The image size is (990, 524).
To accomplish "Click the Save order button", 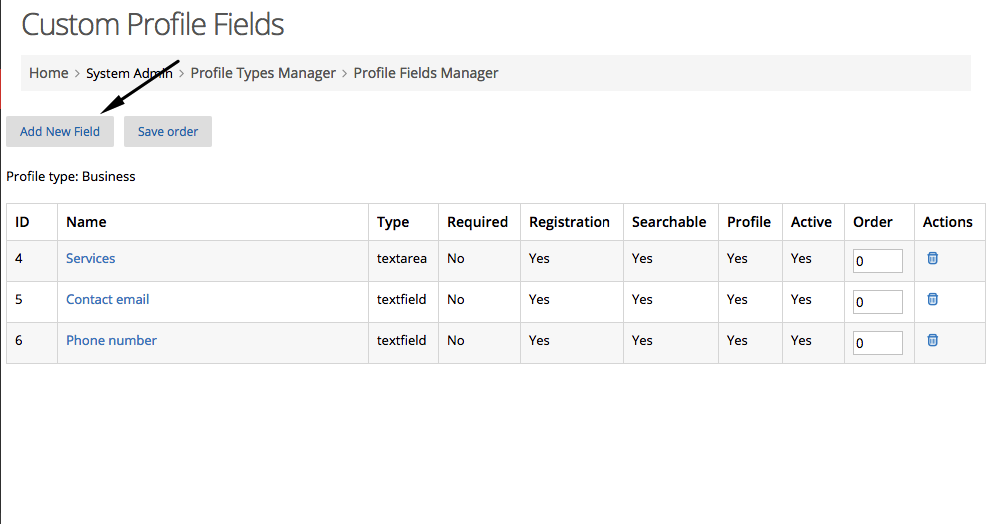I will (x=168, y=131).
